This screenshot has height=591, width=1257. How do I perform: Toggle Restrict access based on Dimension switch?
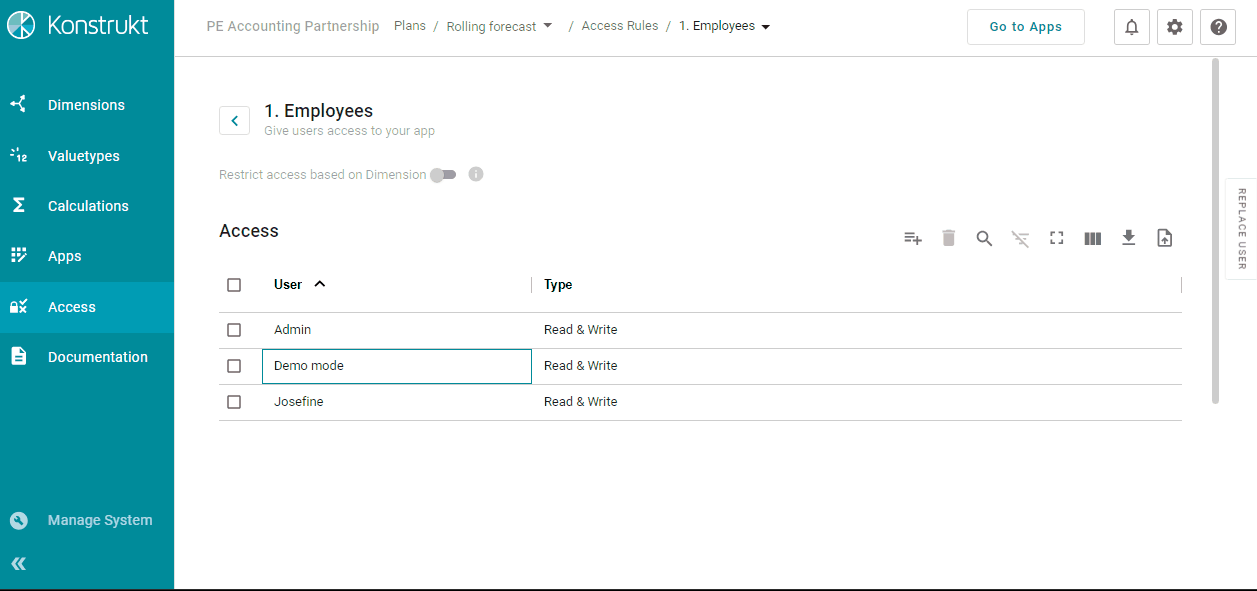pos(443,175)
